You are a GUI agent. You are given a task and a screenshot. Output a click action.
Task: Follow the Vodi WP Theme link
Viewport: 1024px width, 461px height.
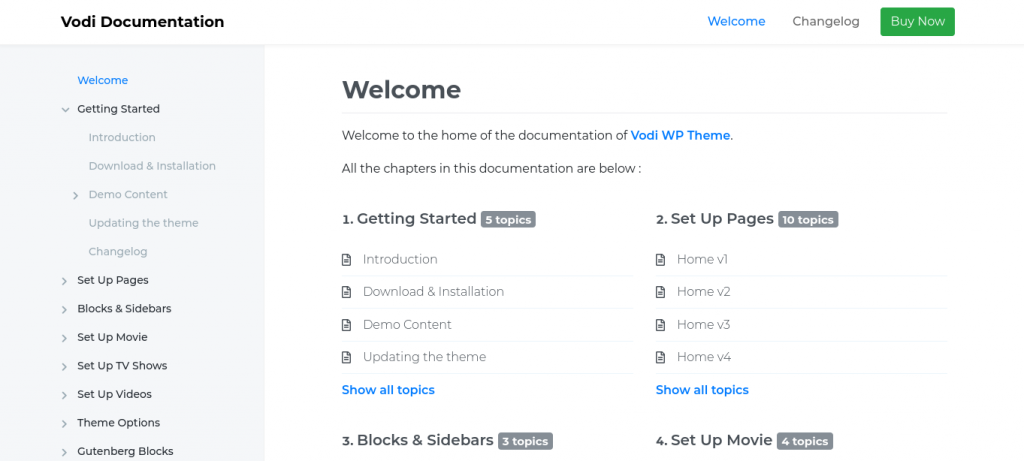[680, 136]
